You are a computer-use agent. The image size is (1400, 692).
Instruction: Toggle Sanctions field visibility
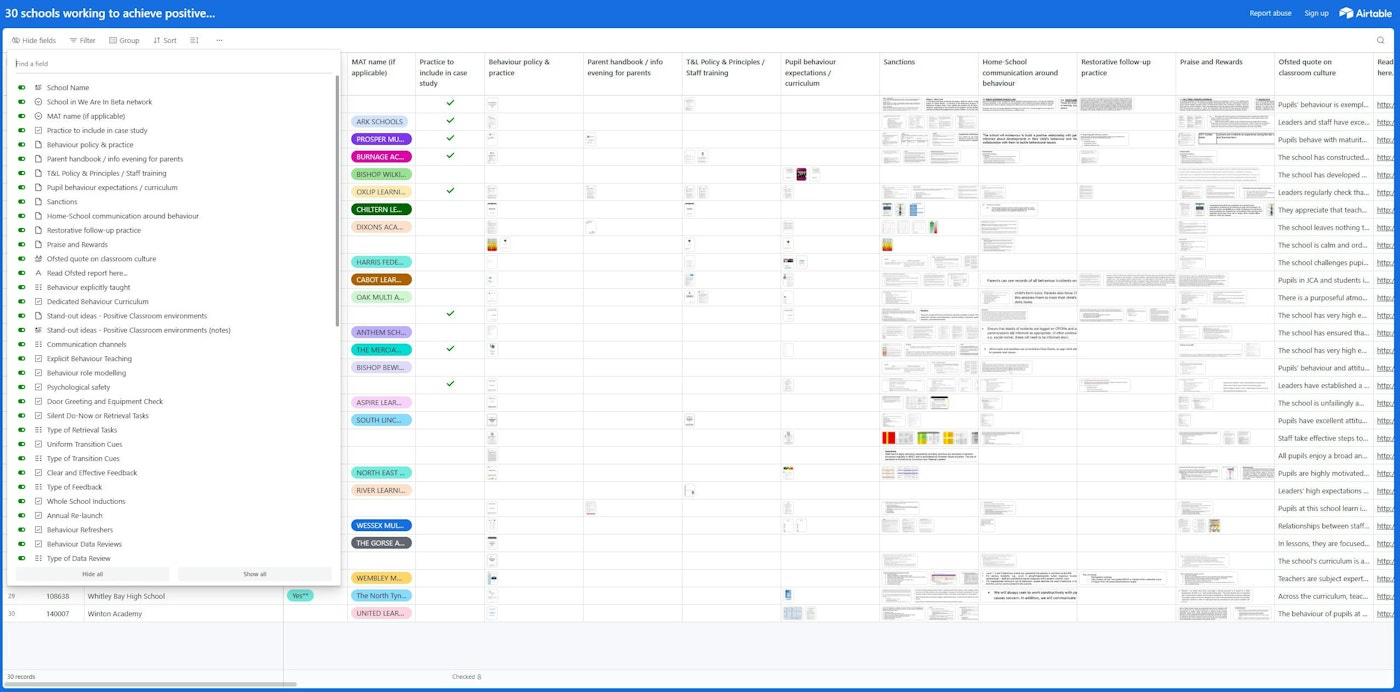pos(22,202)
